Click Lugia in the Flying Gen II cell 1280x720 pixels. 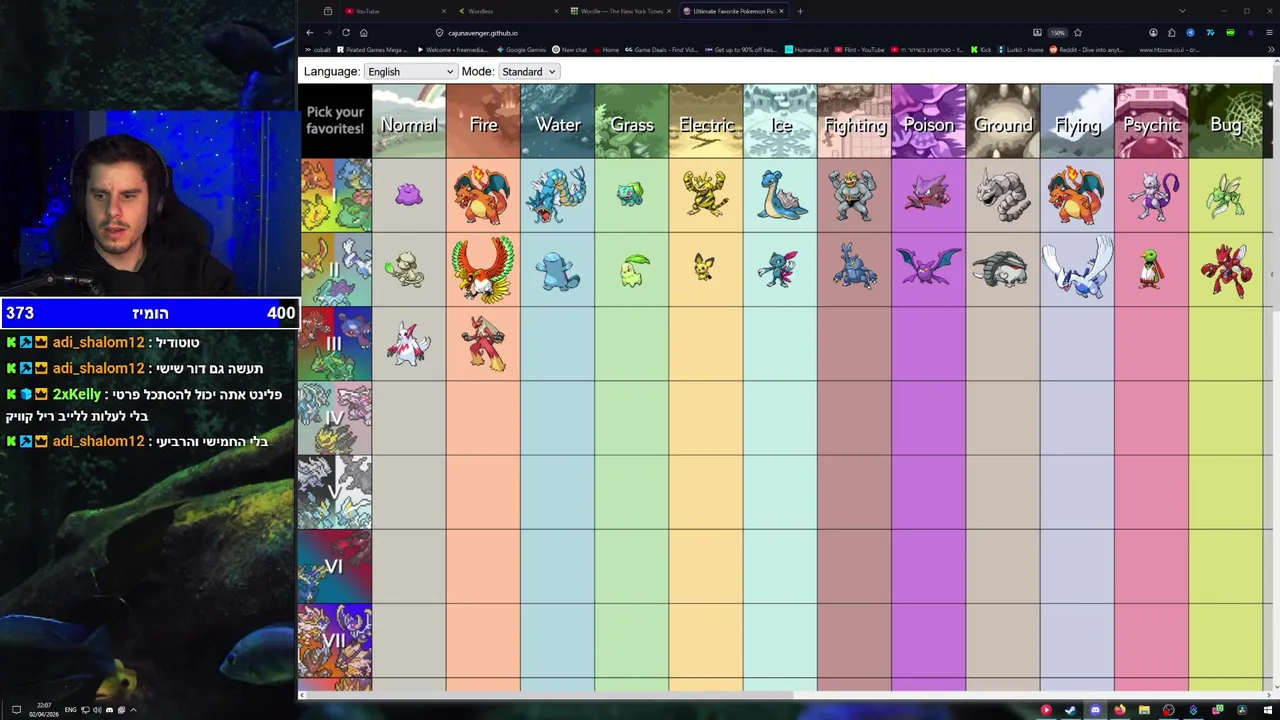click(x=1077, y=268)
